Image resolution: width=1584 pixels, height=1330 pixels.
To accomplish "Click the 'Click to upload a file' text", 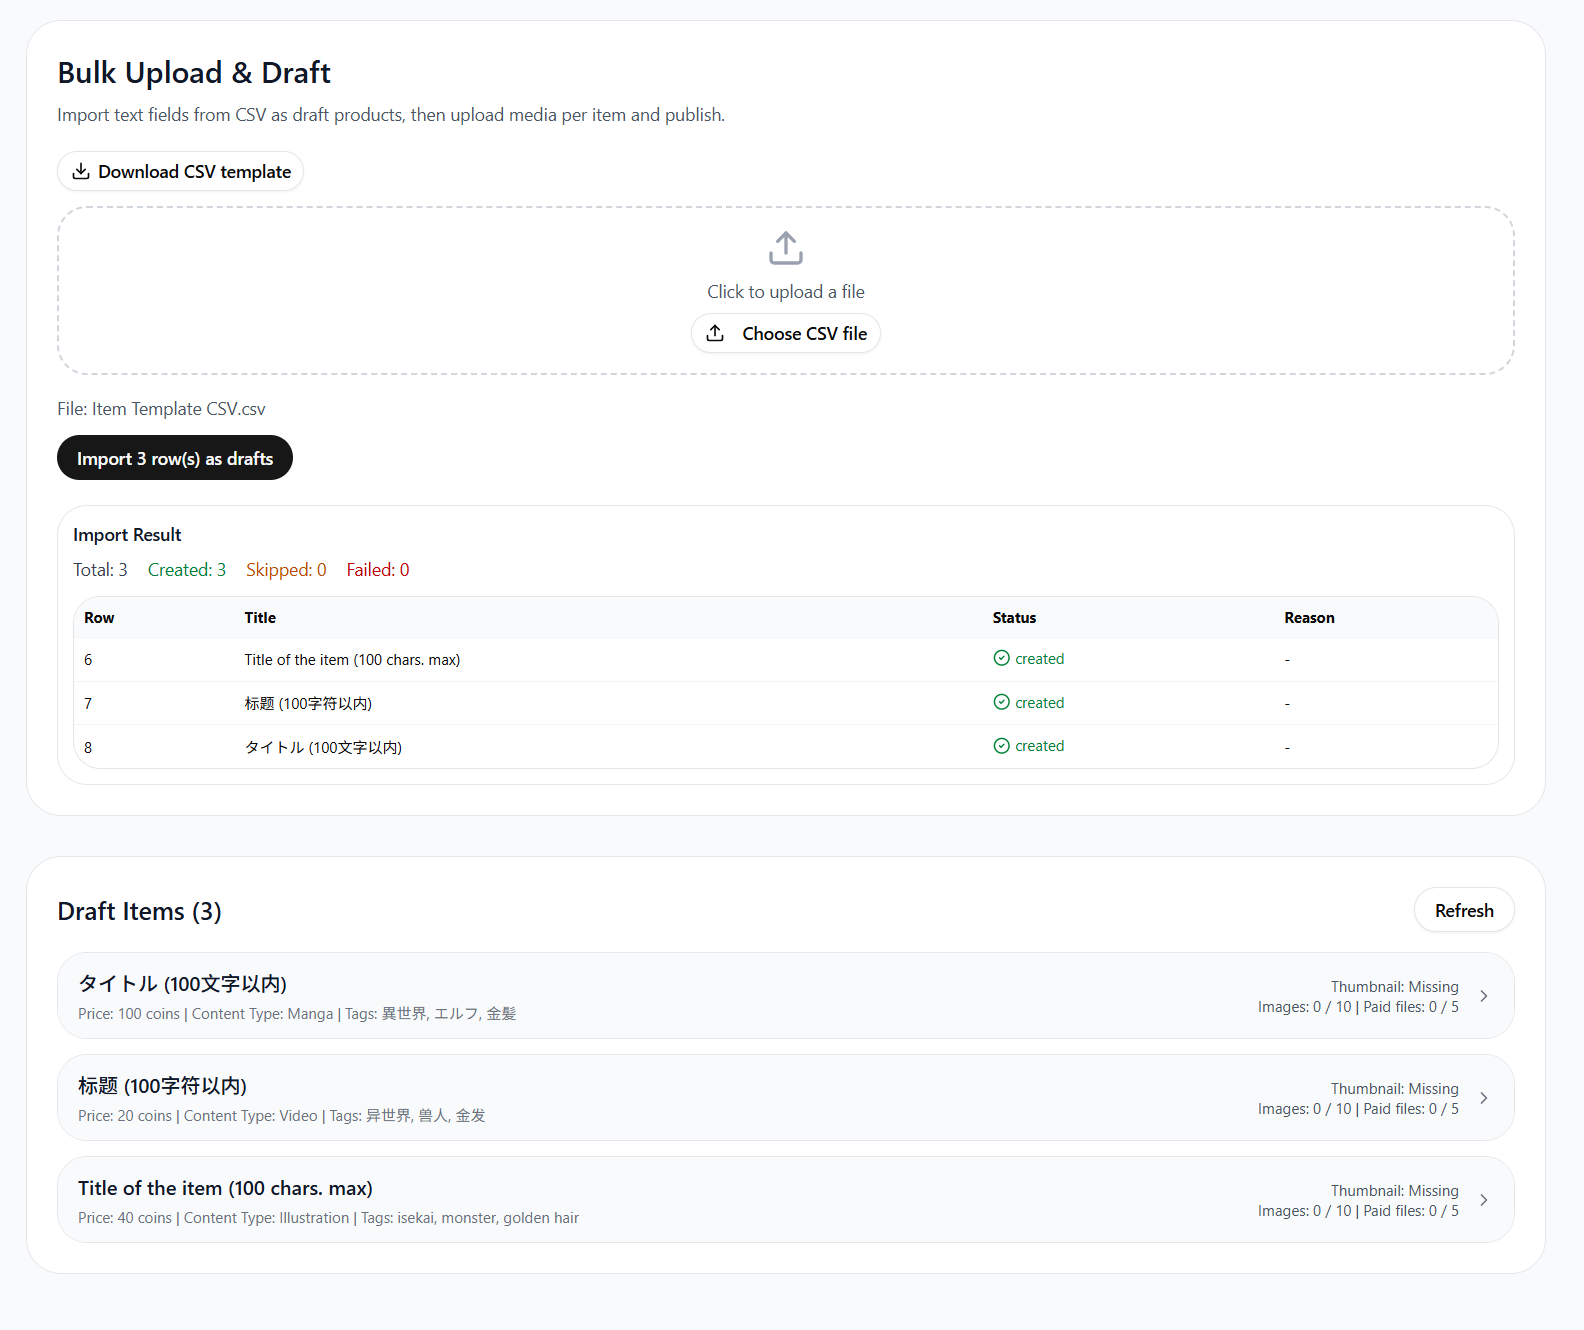I will pos(786,292).
